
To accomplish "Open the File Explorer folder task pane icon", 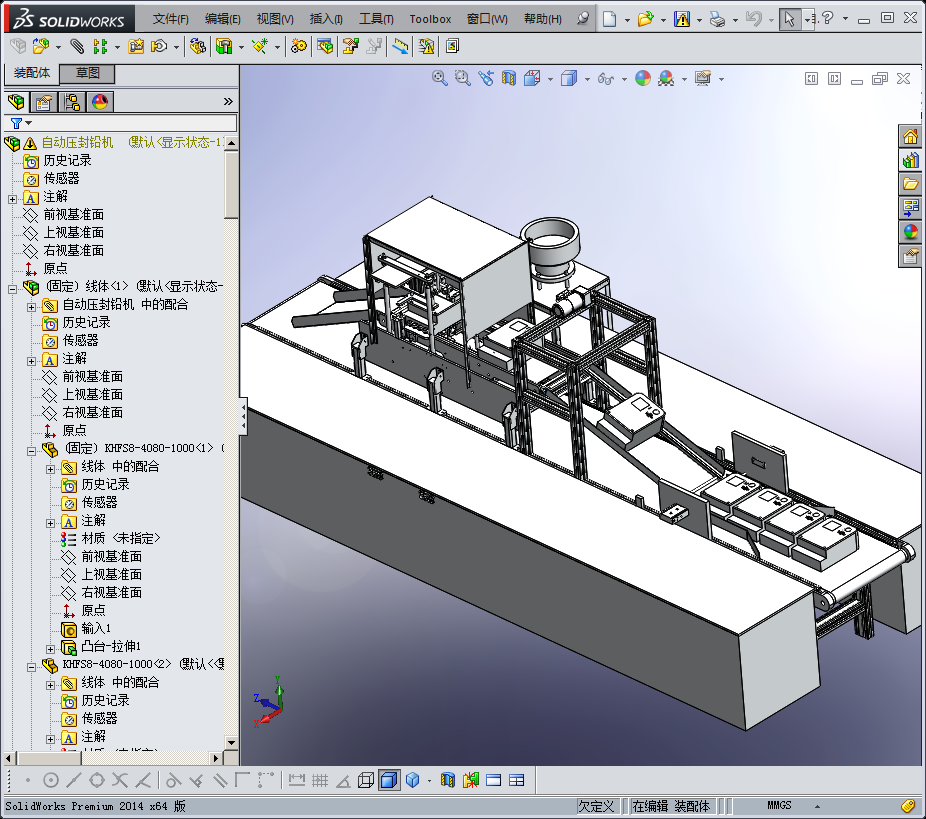I will 911,184.
